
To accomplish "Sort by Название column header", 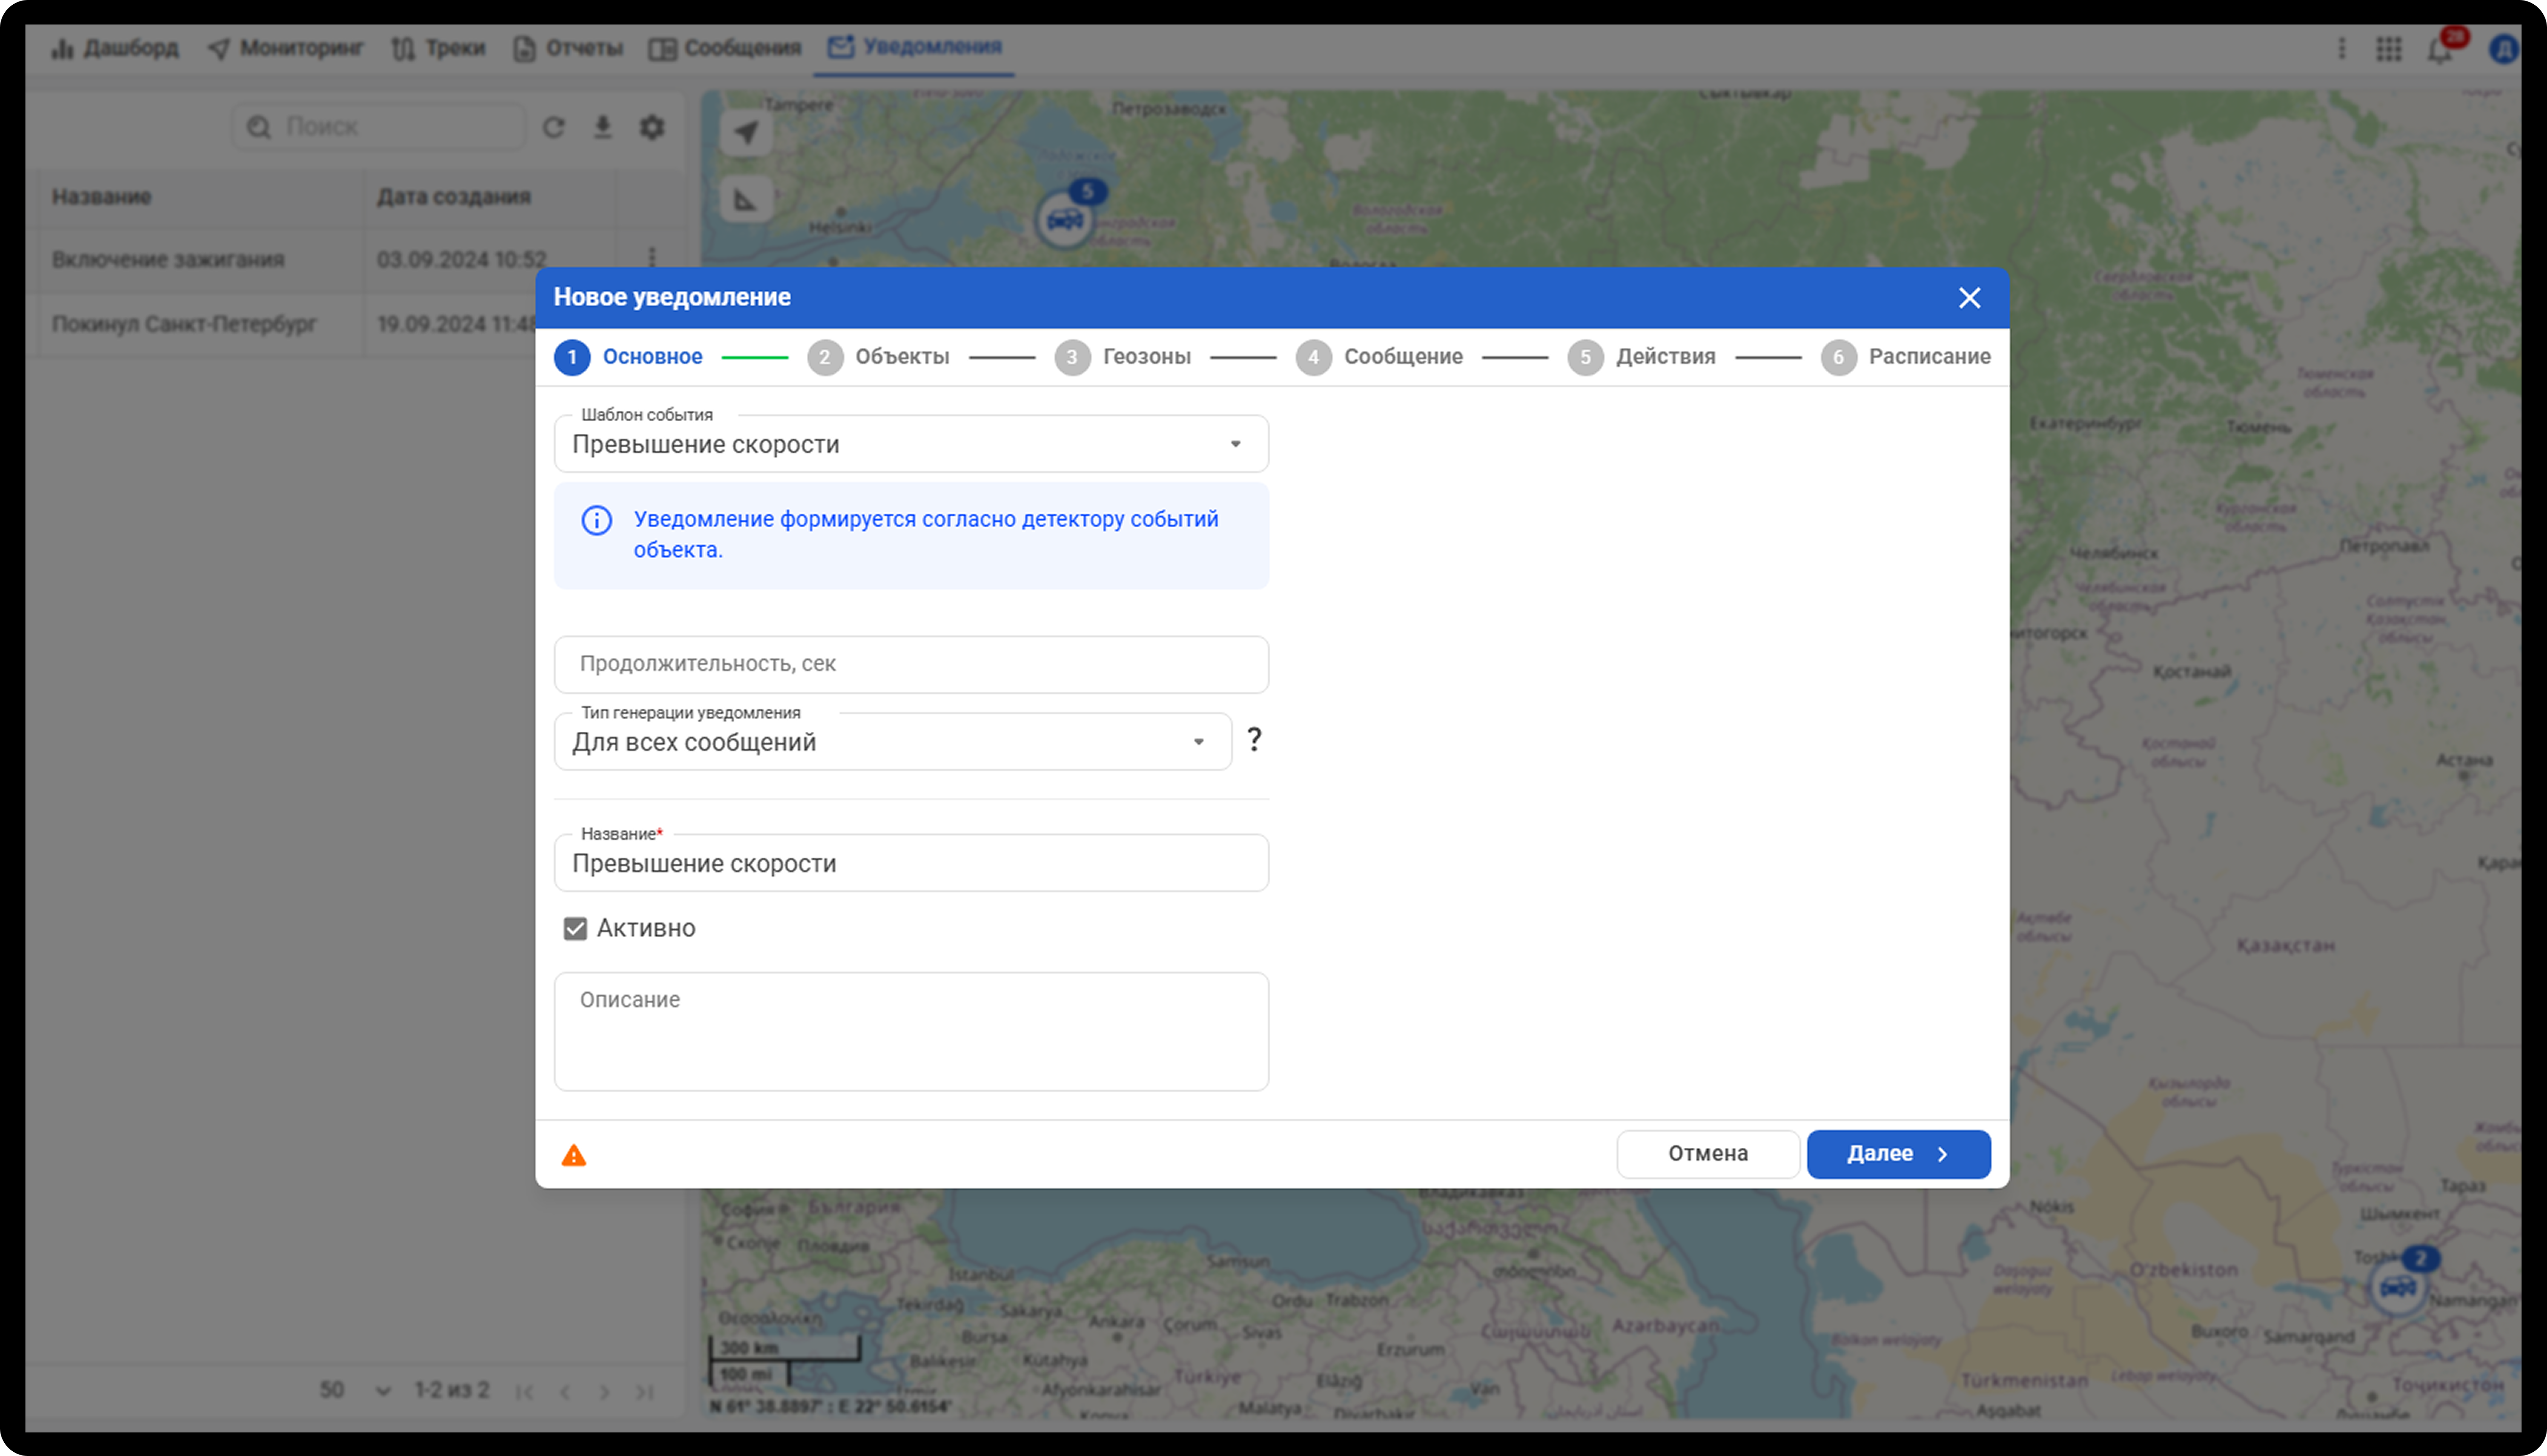I will point(102,197).
